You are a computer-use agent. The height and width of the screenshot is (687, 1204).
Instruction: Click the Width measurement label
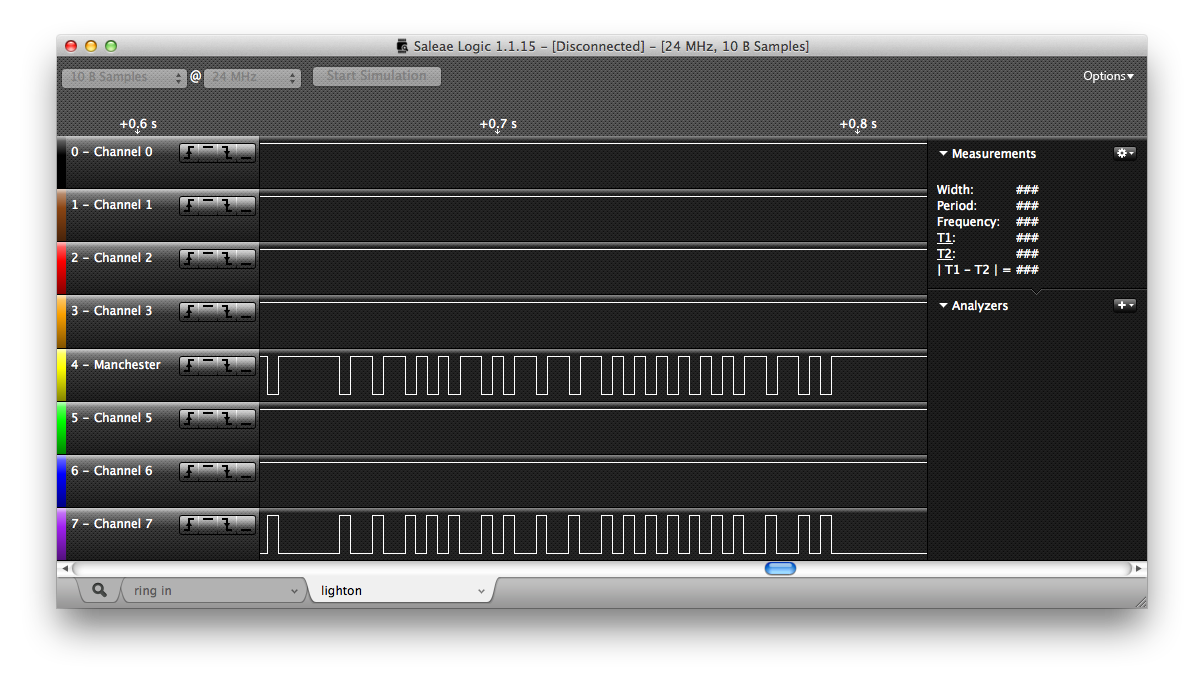[x=955, y=190]
